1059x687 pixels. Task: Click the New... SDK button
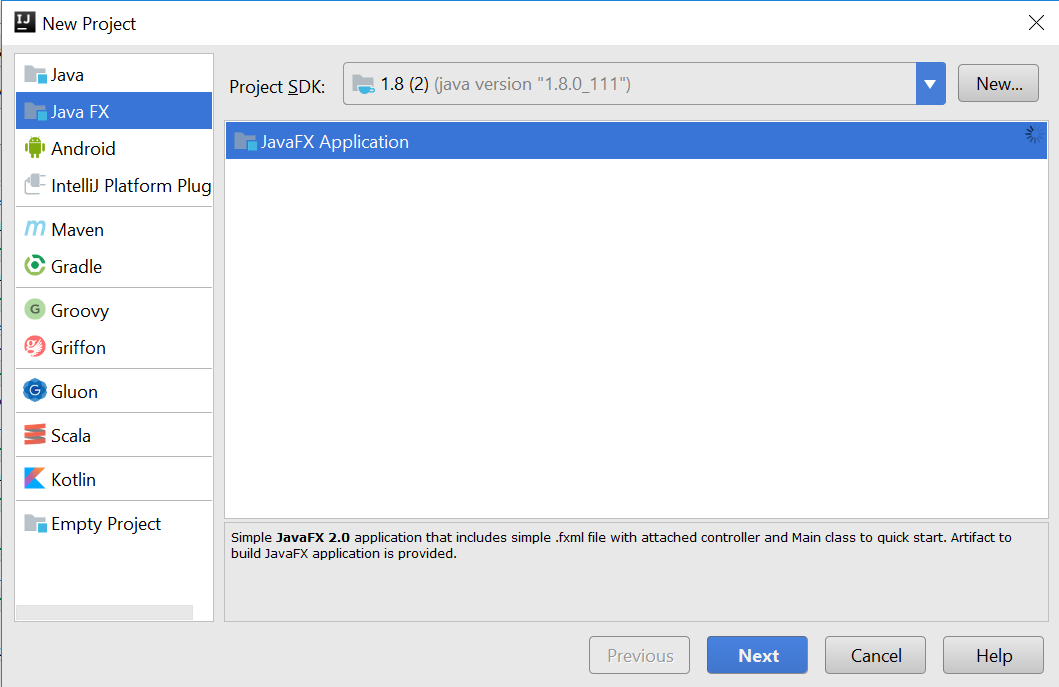click(x=998, y=84)
